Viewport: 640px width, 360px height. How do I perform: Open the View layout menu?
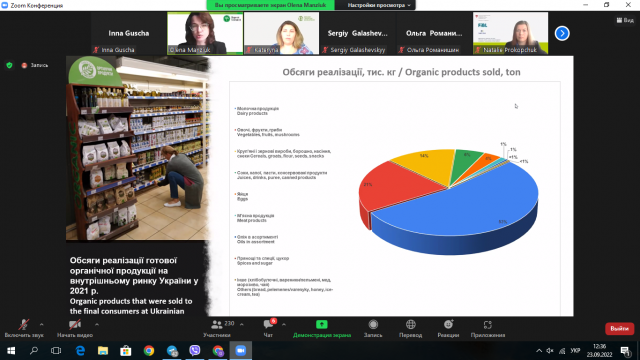[625, 20]
